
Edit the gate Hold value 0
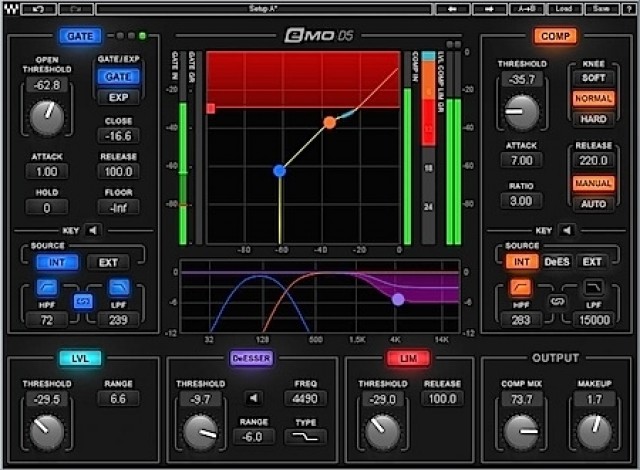47,208
